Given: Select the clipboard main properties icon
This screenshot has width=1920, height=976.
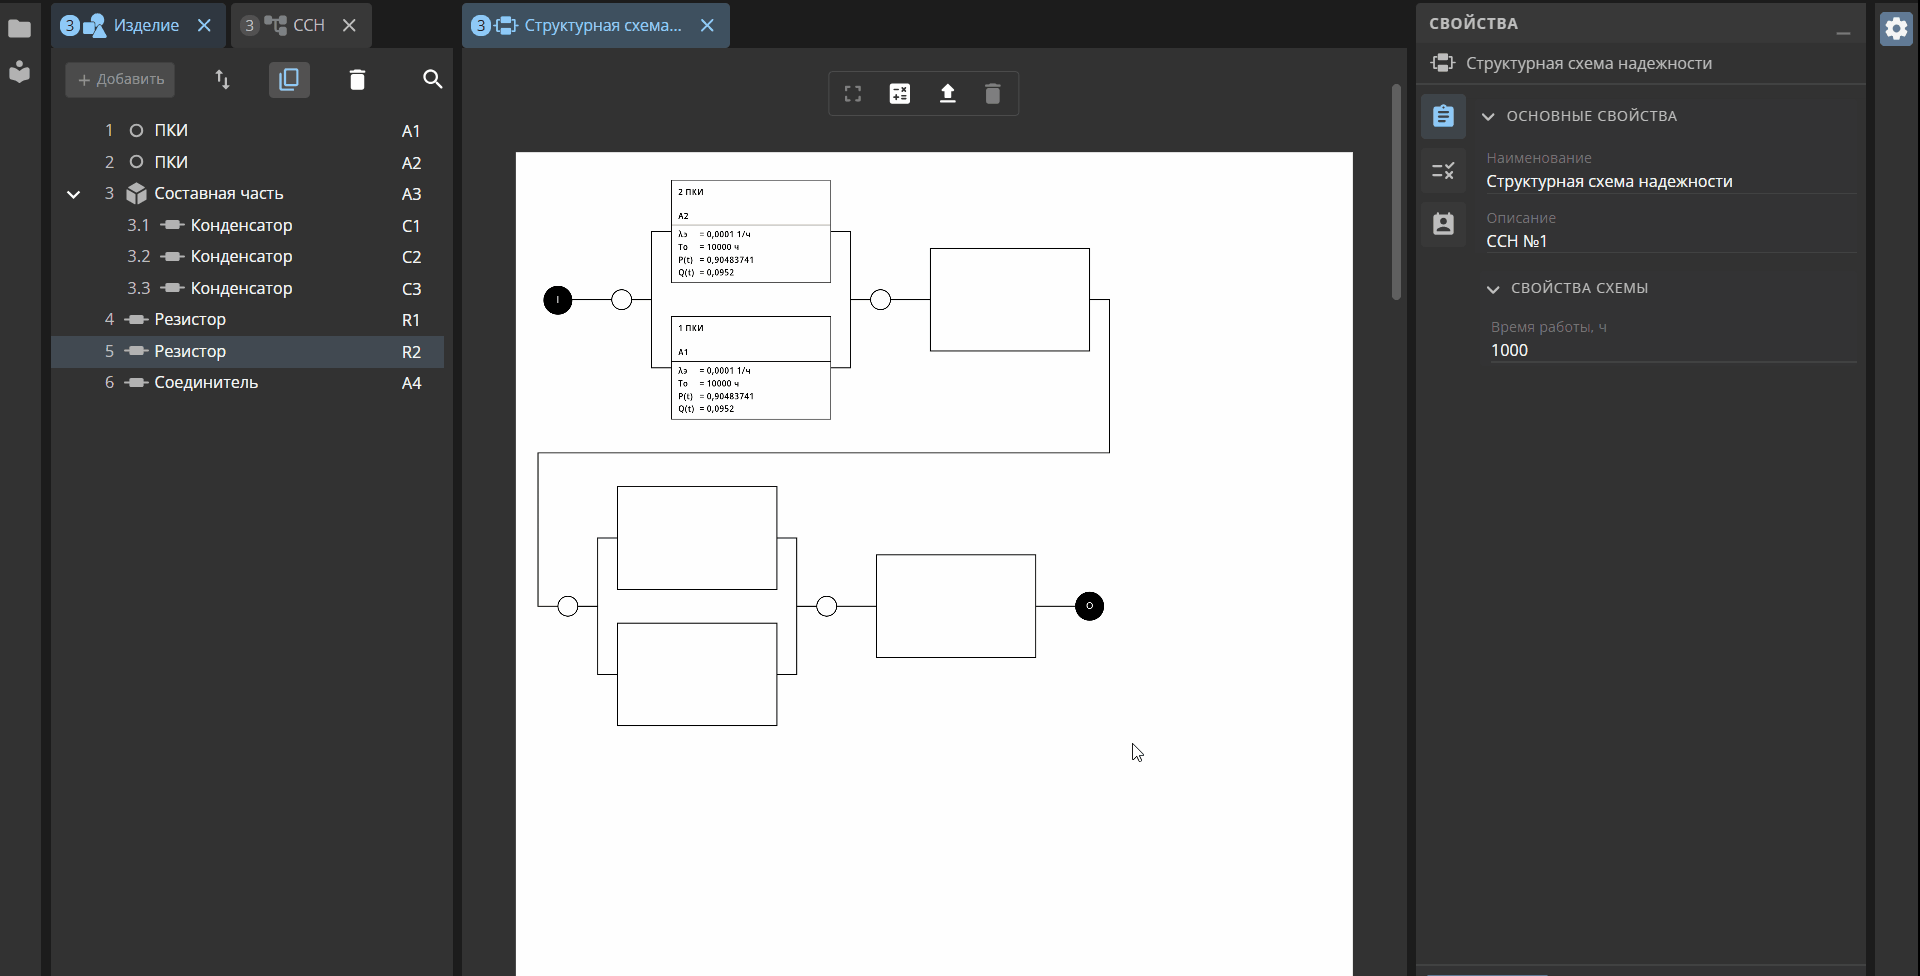Looking at the screenshot, I should coord(1443,116).
